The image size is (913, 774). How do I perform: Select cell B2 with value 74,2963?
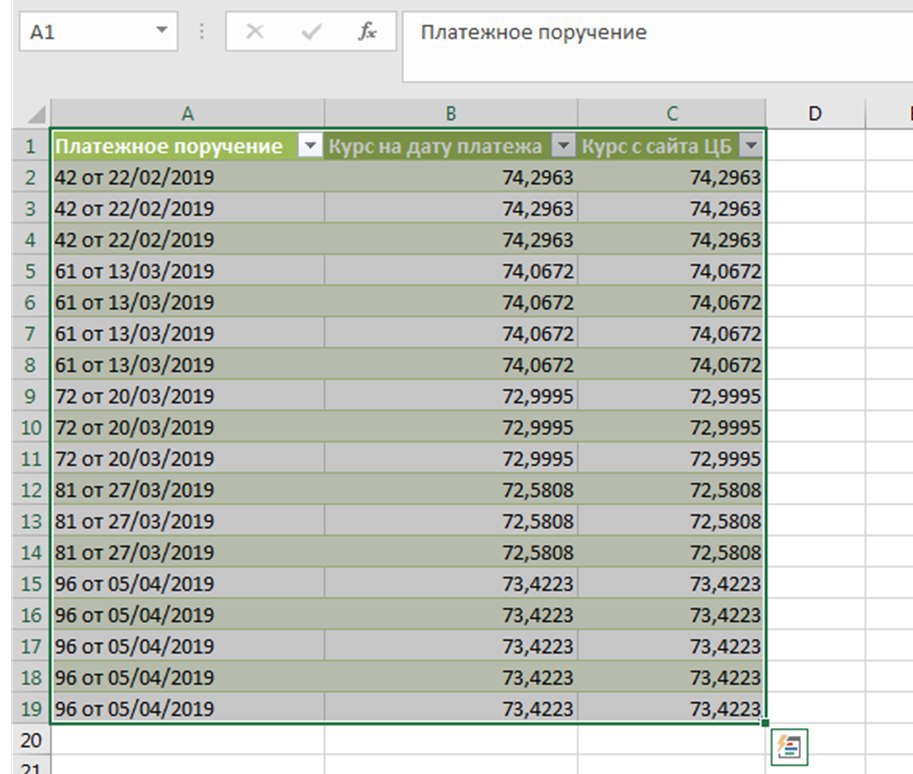pos(451,177)
